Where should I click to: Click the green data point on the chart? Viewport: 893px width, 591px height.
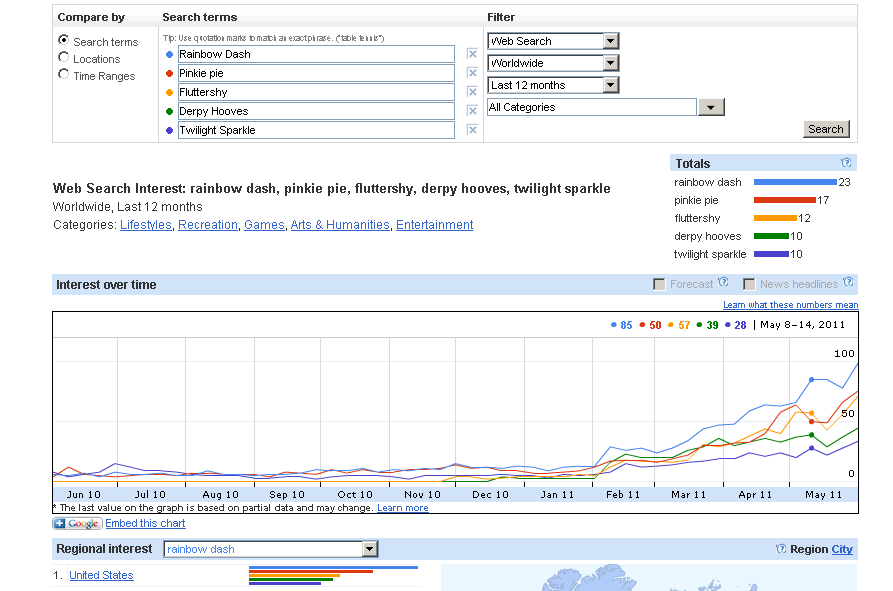[x=812, y=435]
